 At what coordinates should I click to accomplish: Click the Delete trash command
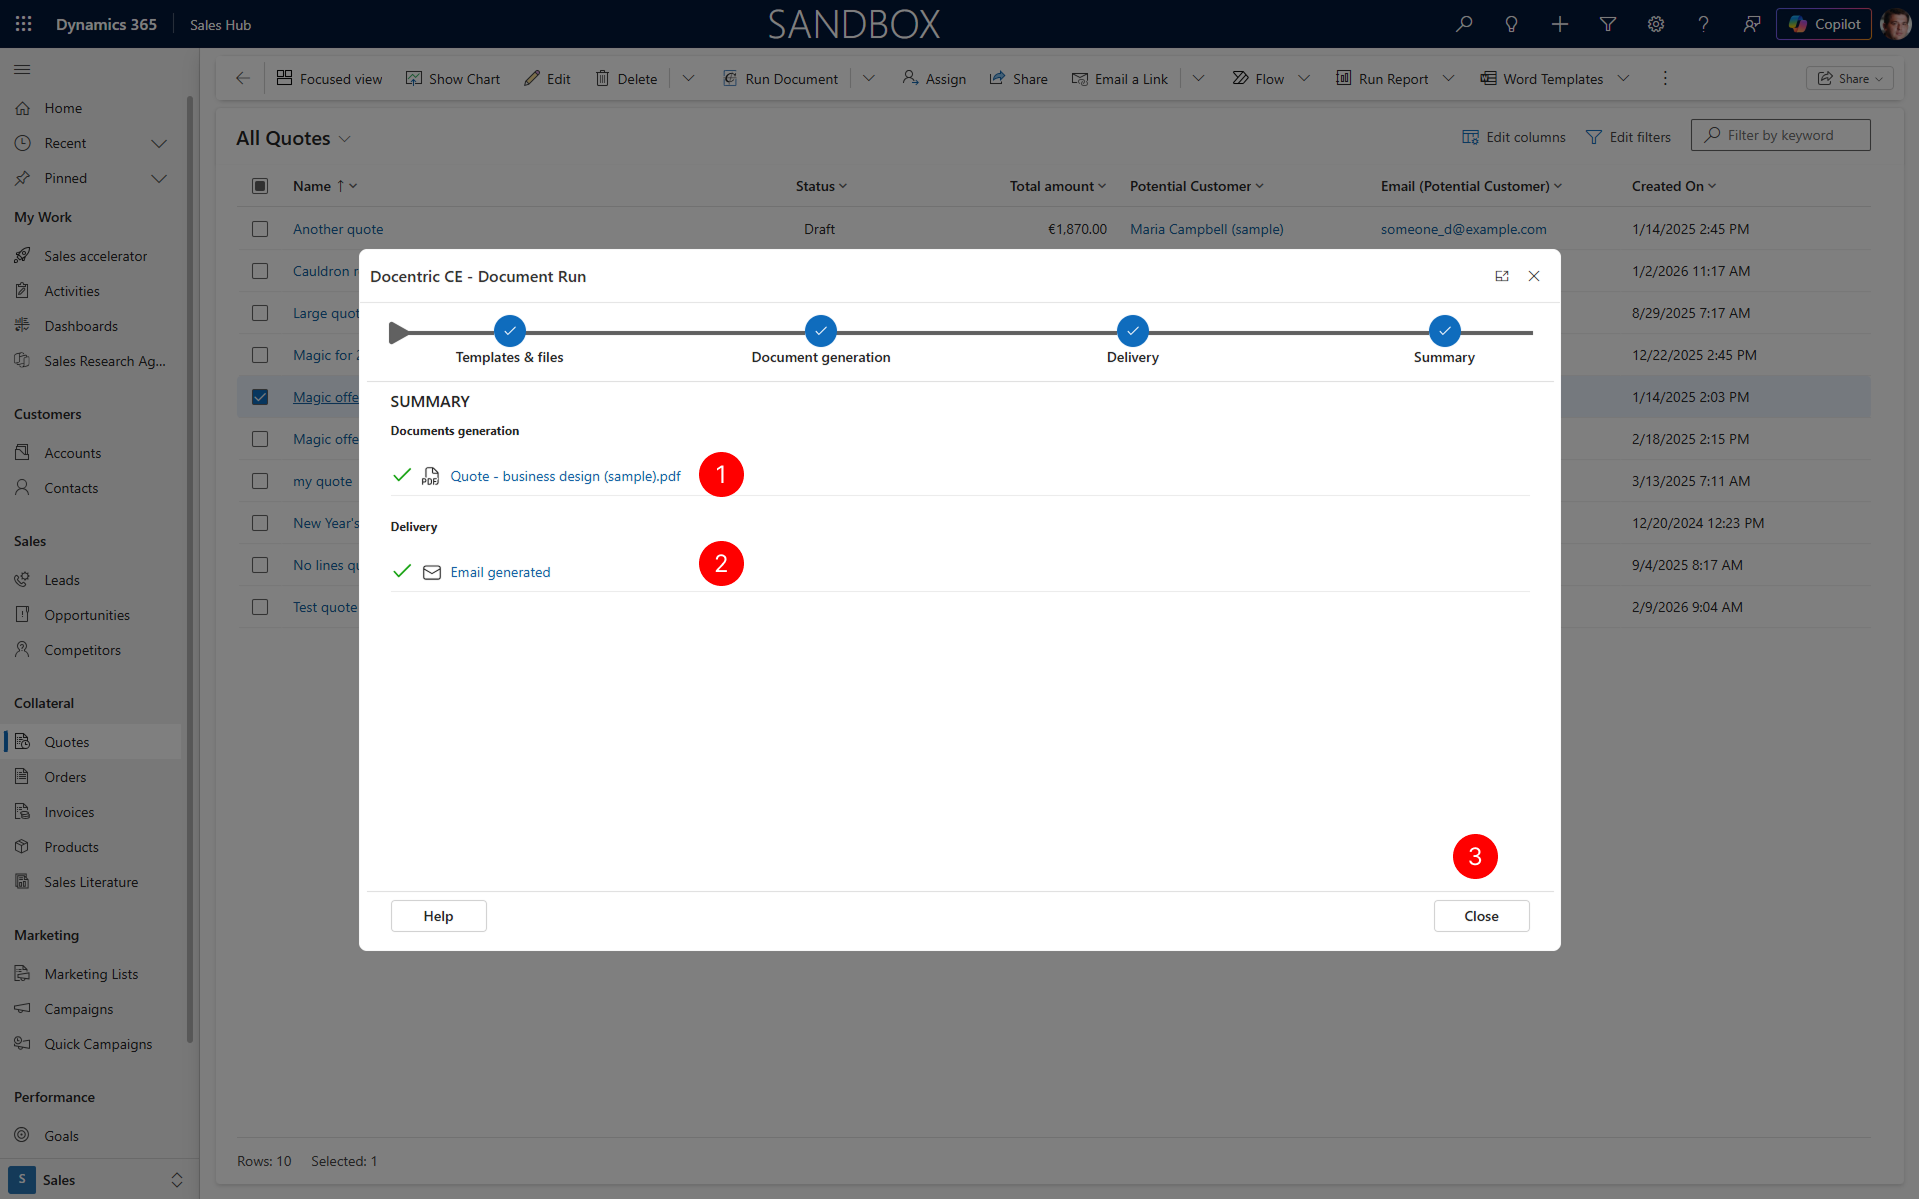626,79
